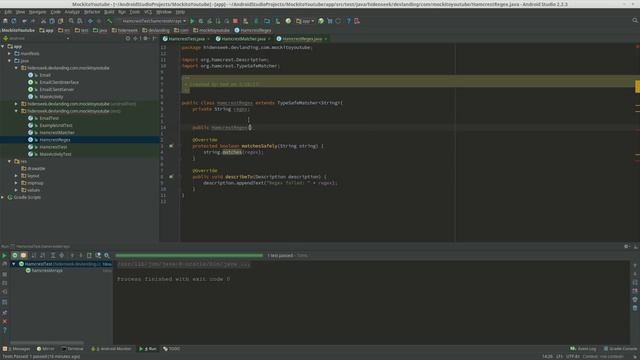Click the Debug bug icon in the main toolbar

pos(201,21)
